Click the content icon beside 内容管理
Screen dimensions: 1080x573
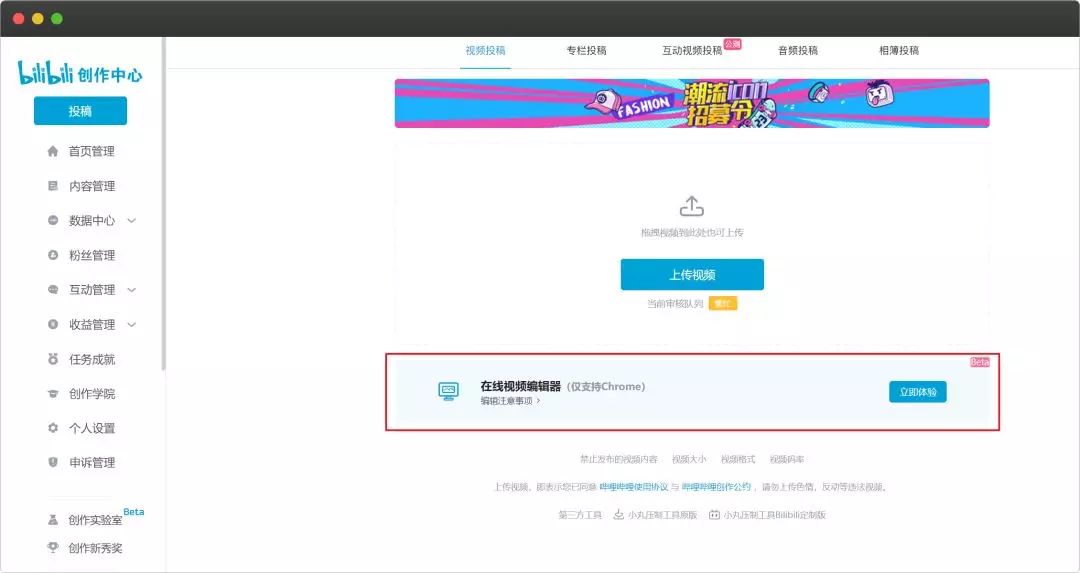53,186
